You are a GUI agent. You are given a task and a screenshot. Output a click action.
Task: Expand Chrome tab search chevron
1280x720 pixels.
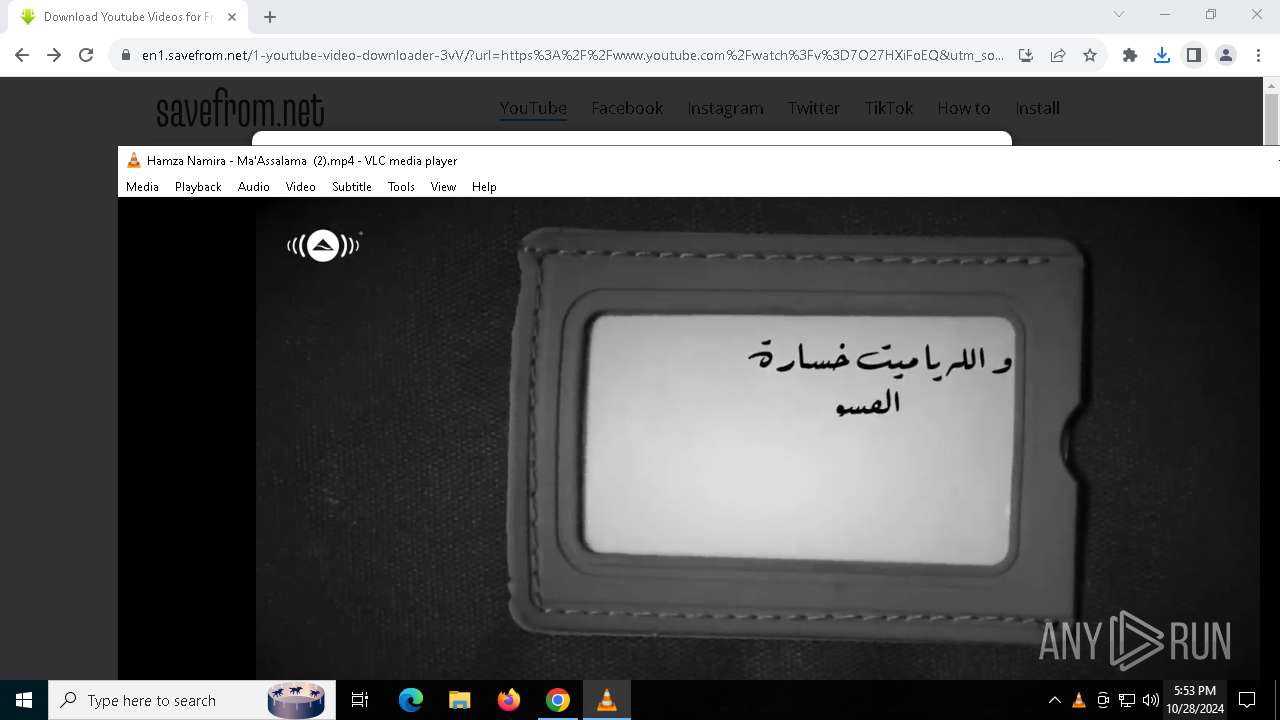coord(1119,14)
